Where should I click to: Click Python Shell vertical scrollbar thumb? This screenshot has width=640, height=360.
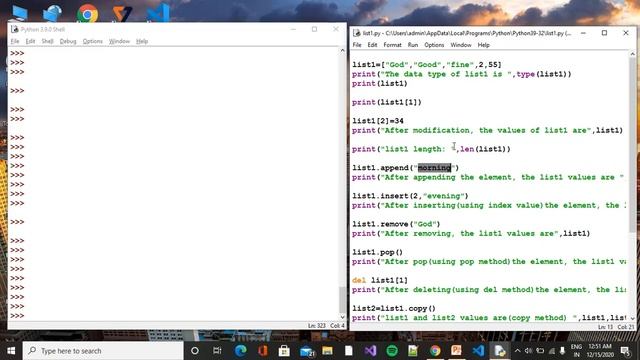coord(342,299)
